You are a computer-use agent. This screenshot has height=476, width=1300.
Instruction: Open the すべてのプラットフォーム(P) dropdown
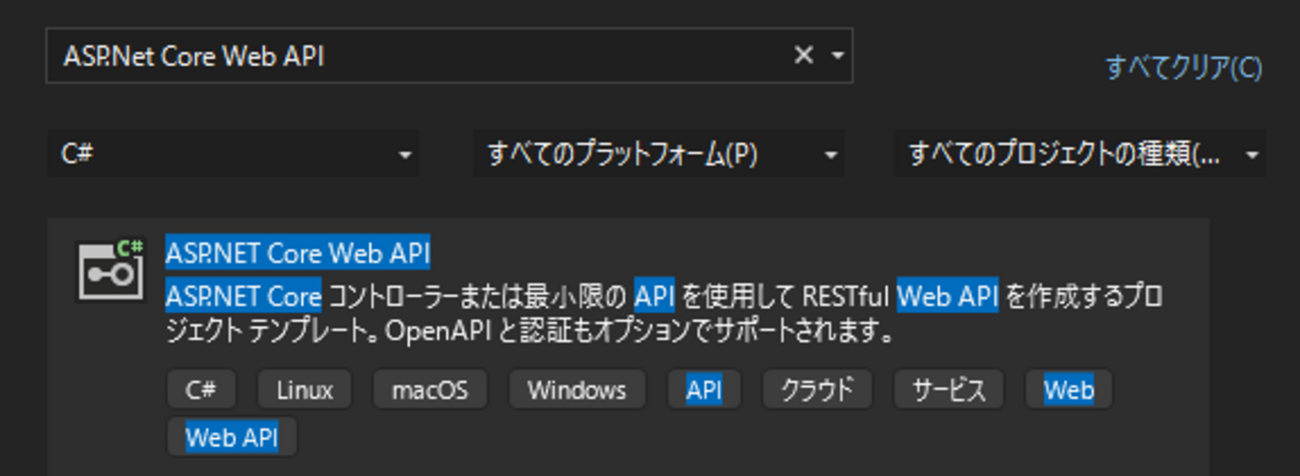[x=658, y=154]
